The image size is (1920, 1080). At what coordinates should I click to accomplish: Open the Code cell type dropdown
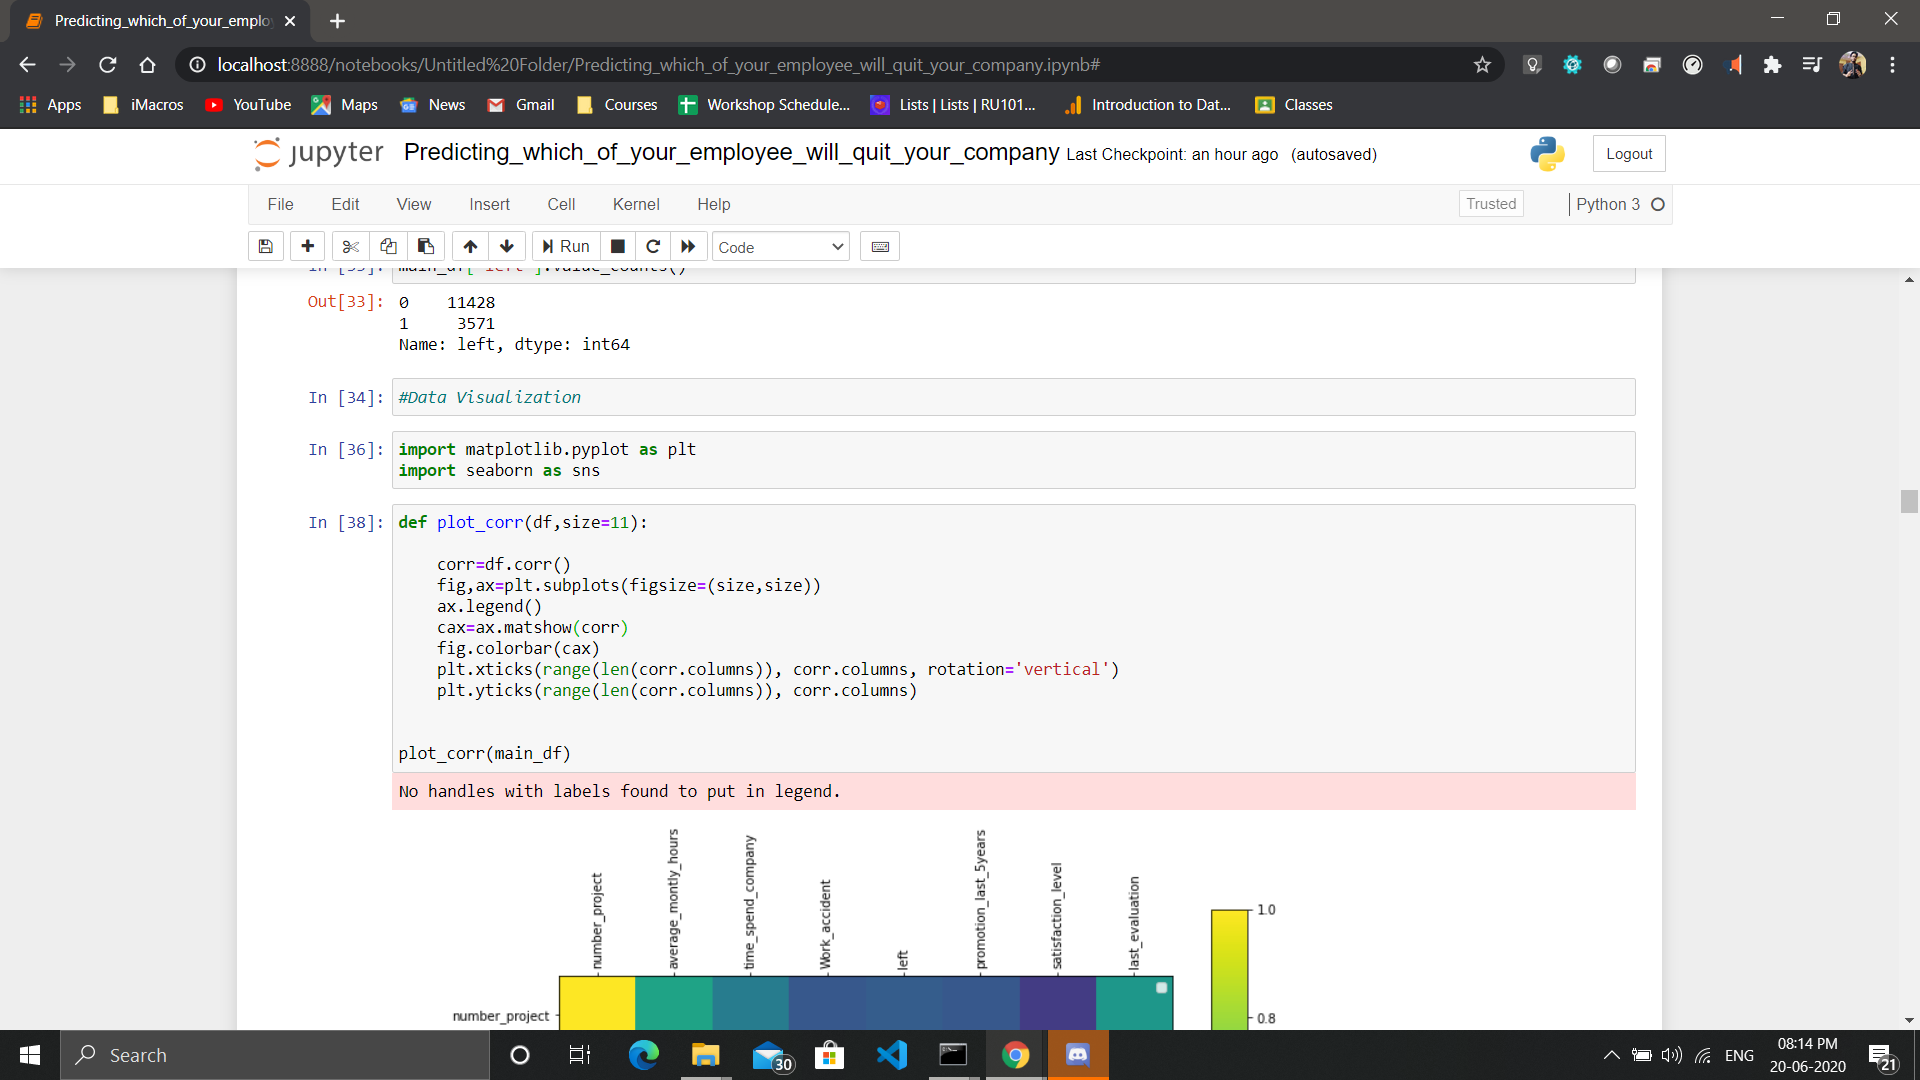[781, 247]
